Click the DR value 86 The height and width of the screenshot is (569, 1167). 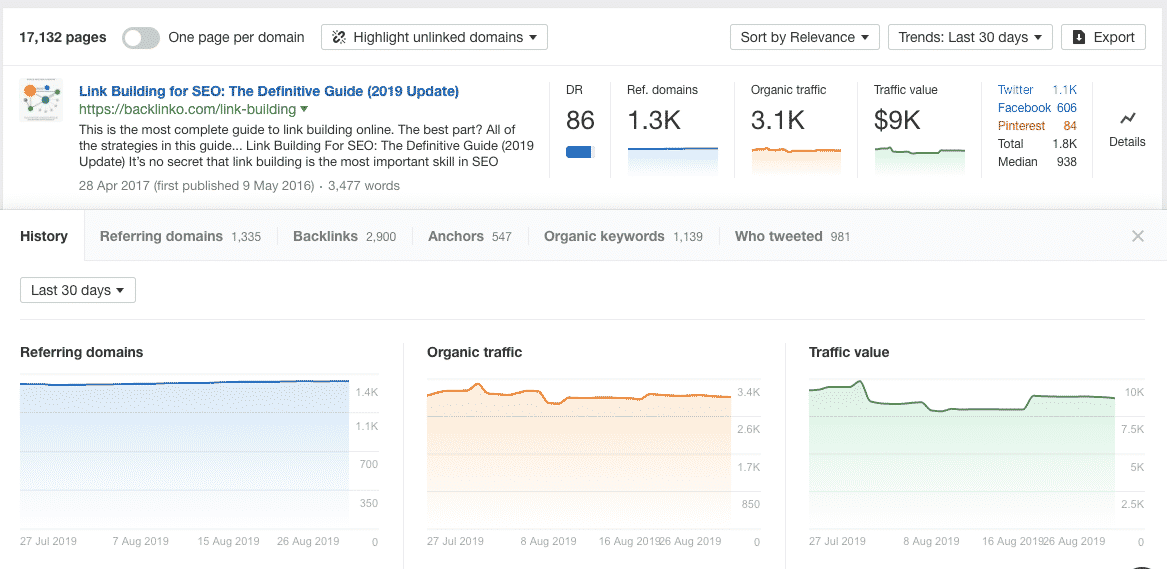(x=581, y=120)
